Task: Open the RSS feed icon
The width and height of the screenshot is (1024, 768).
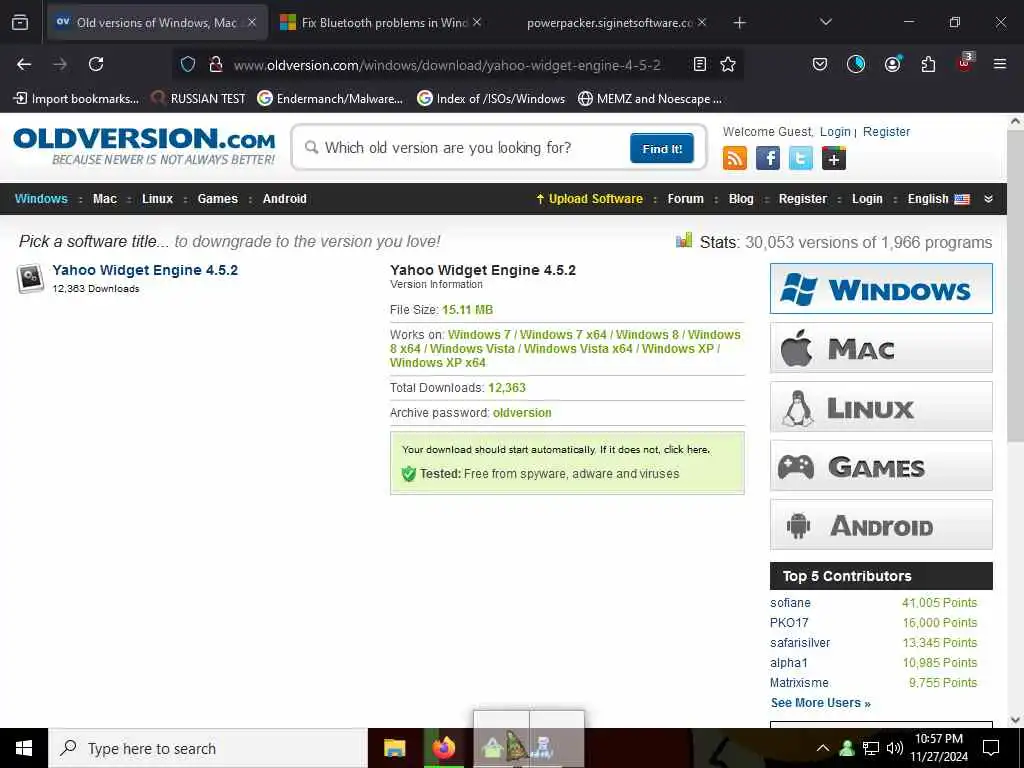Action: 735,158
